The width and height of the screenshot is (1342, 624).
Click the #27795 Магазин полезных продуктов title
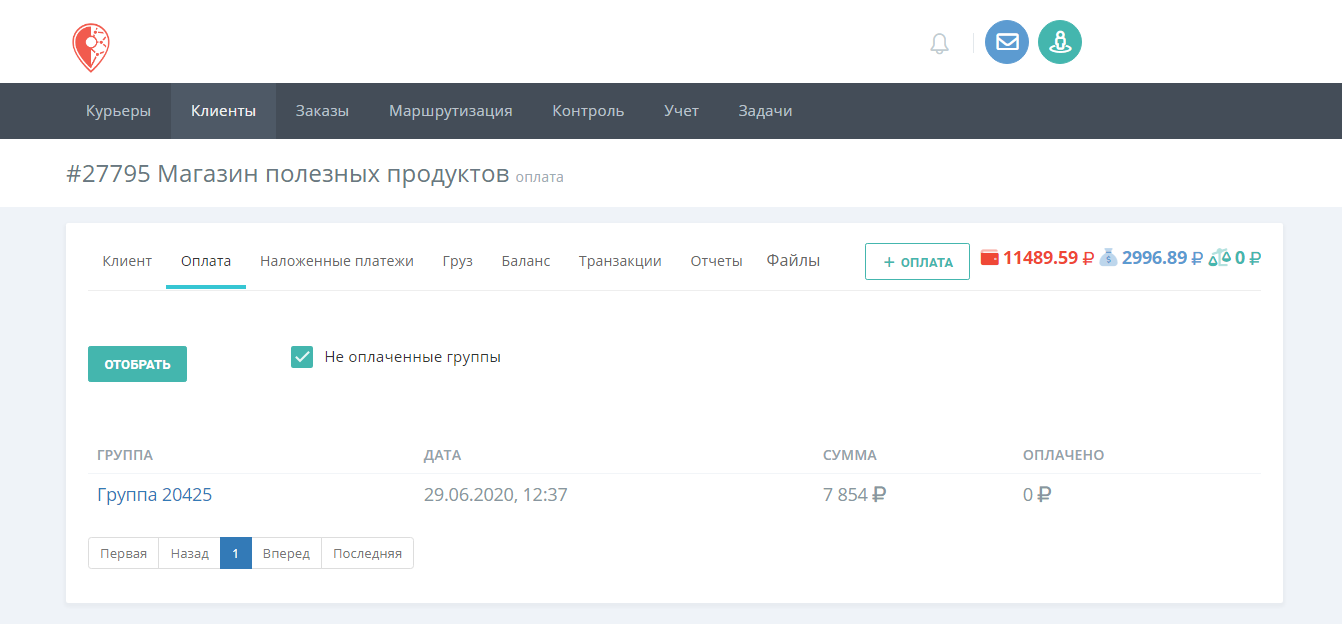288,174
